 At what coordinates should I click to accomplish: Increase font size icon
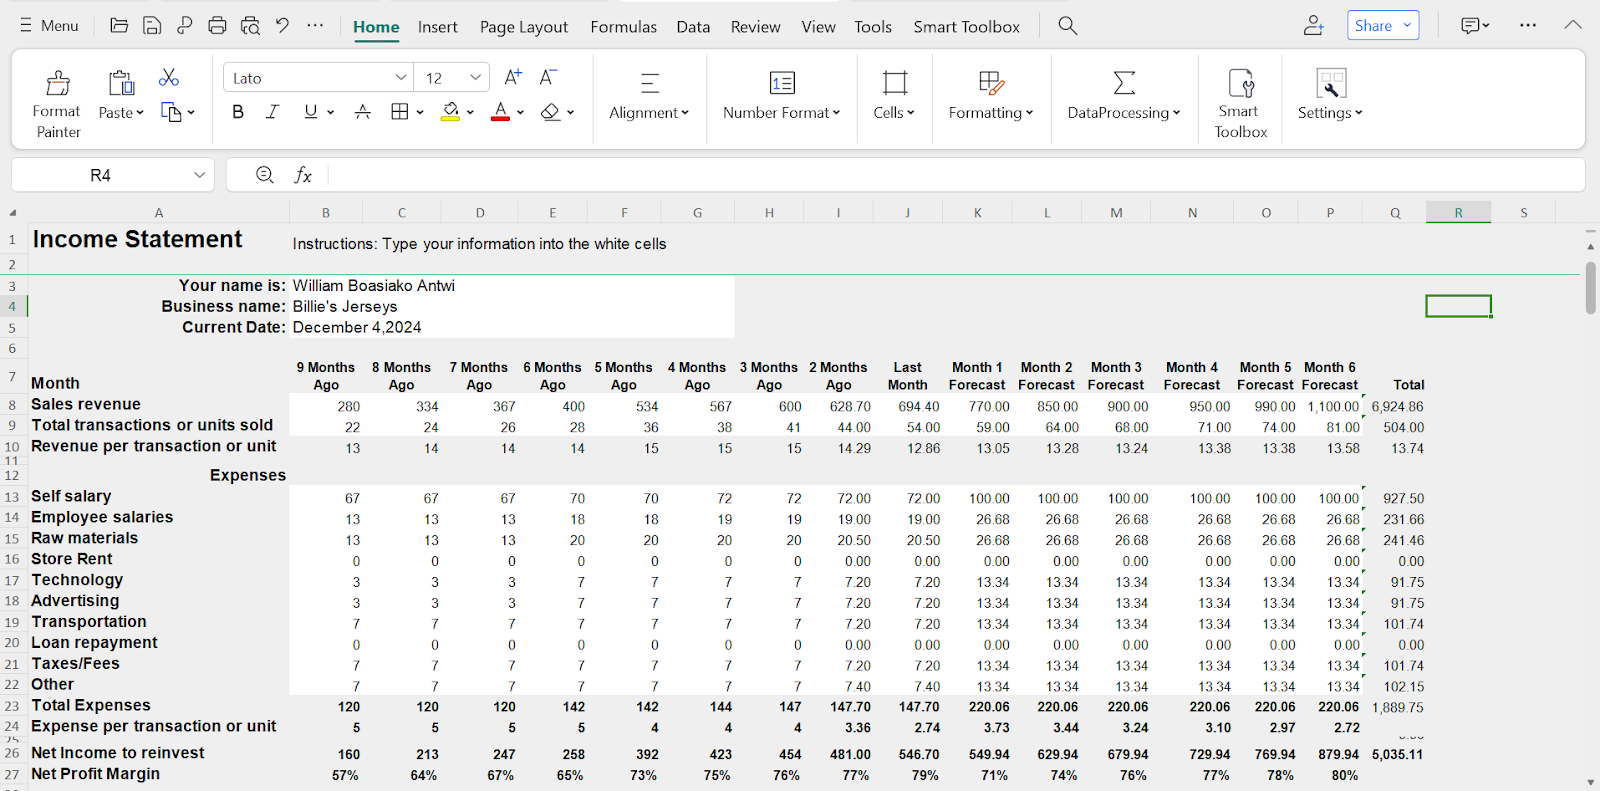pos(513,78)
